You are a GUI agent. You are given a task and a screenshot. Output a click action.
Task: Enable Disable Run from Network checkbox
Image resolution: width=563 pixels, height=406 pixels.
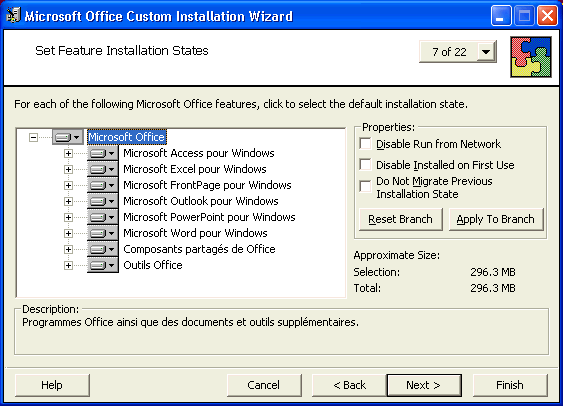pos(366,144)
